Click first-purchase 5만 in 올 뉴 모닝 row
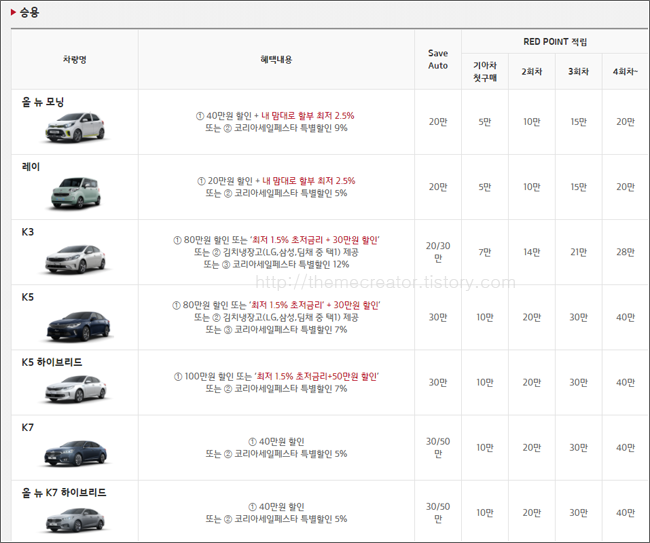This screenshot has width=650, height=543. coord(485,122)
